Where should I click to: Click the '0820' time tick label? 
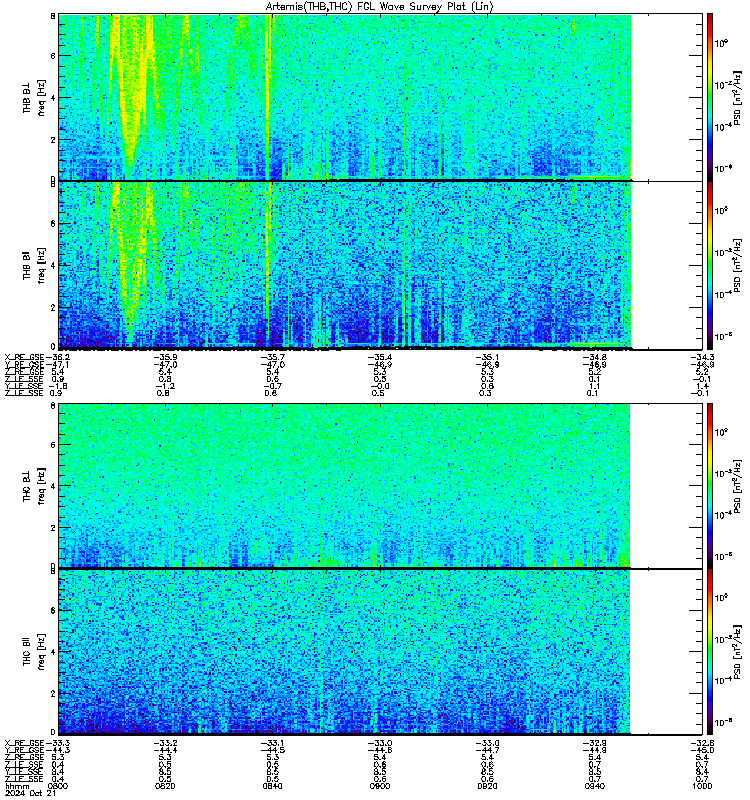tap(165, 786)
